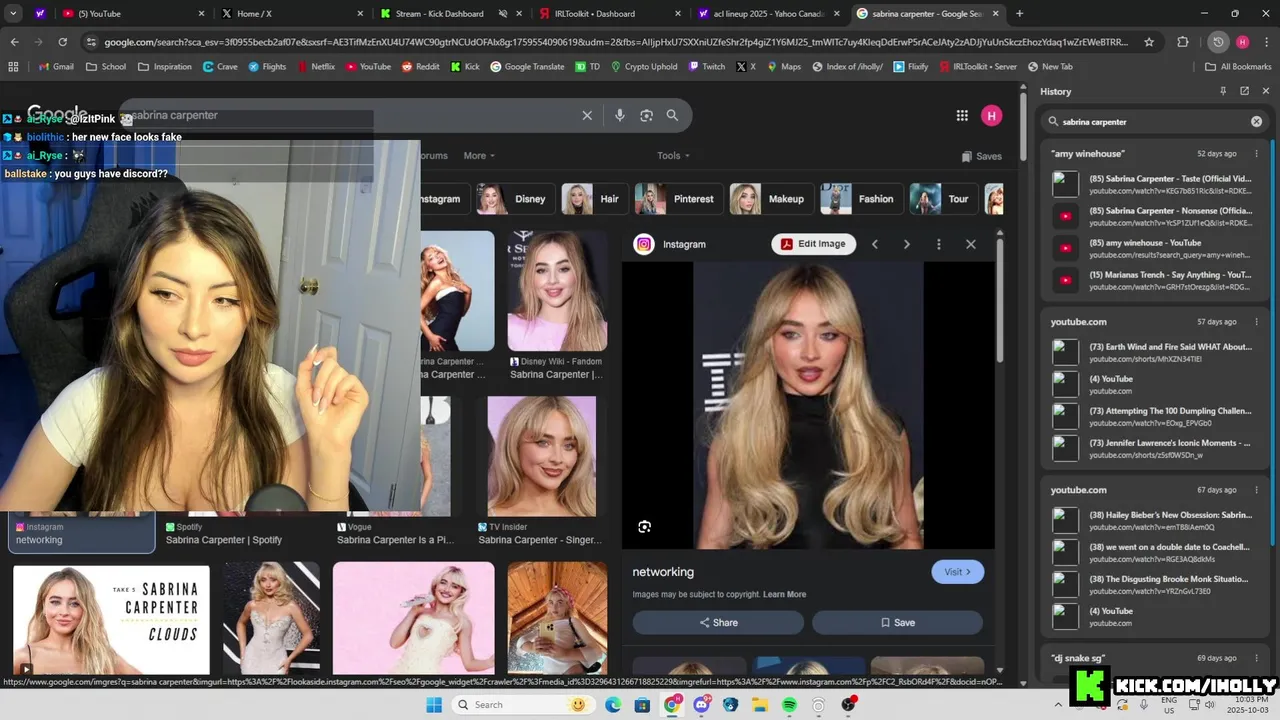Show the previous image in preview panel
The height and width of the screenshot is (720, 1280).
pos(874,244)
